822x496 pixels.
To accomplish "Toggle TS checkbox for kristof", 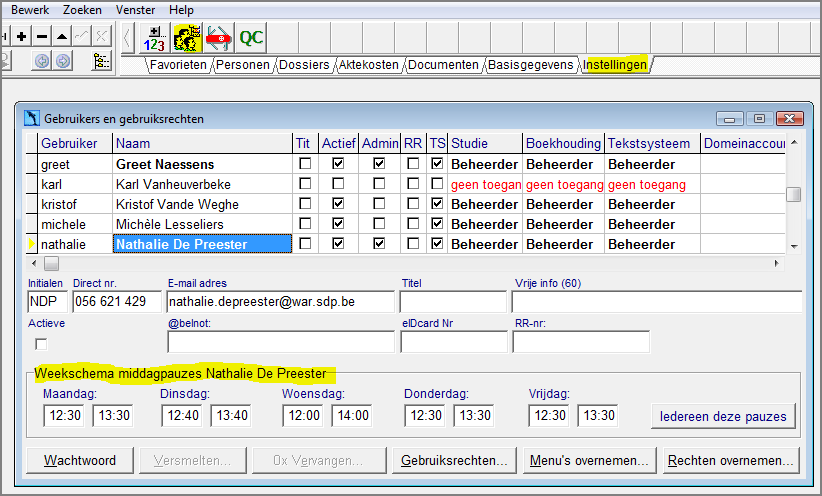I will (437, 203).
